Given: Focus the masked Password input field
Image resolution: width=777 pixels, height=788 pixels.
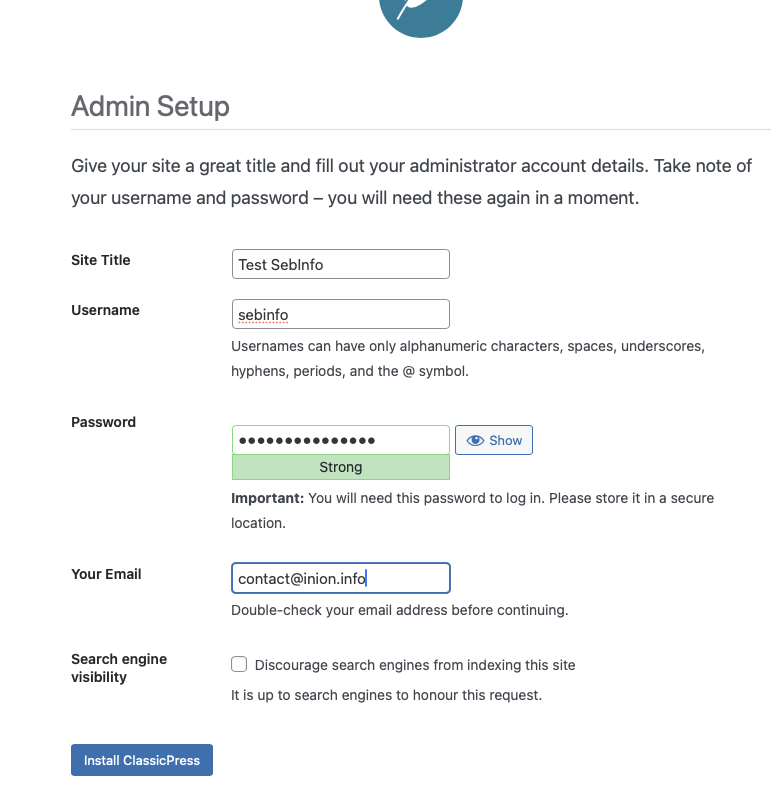Looking at the screenshot, I should pyautogui.click(x=340, y=440).
